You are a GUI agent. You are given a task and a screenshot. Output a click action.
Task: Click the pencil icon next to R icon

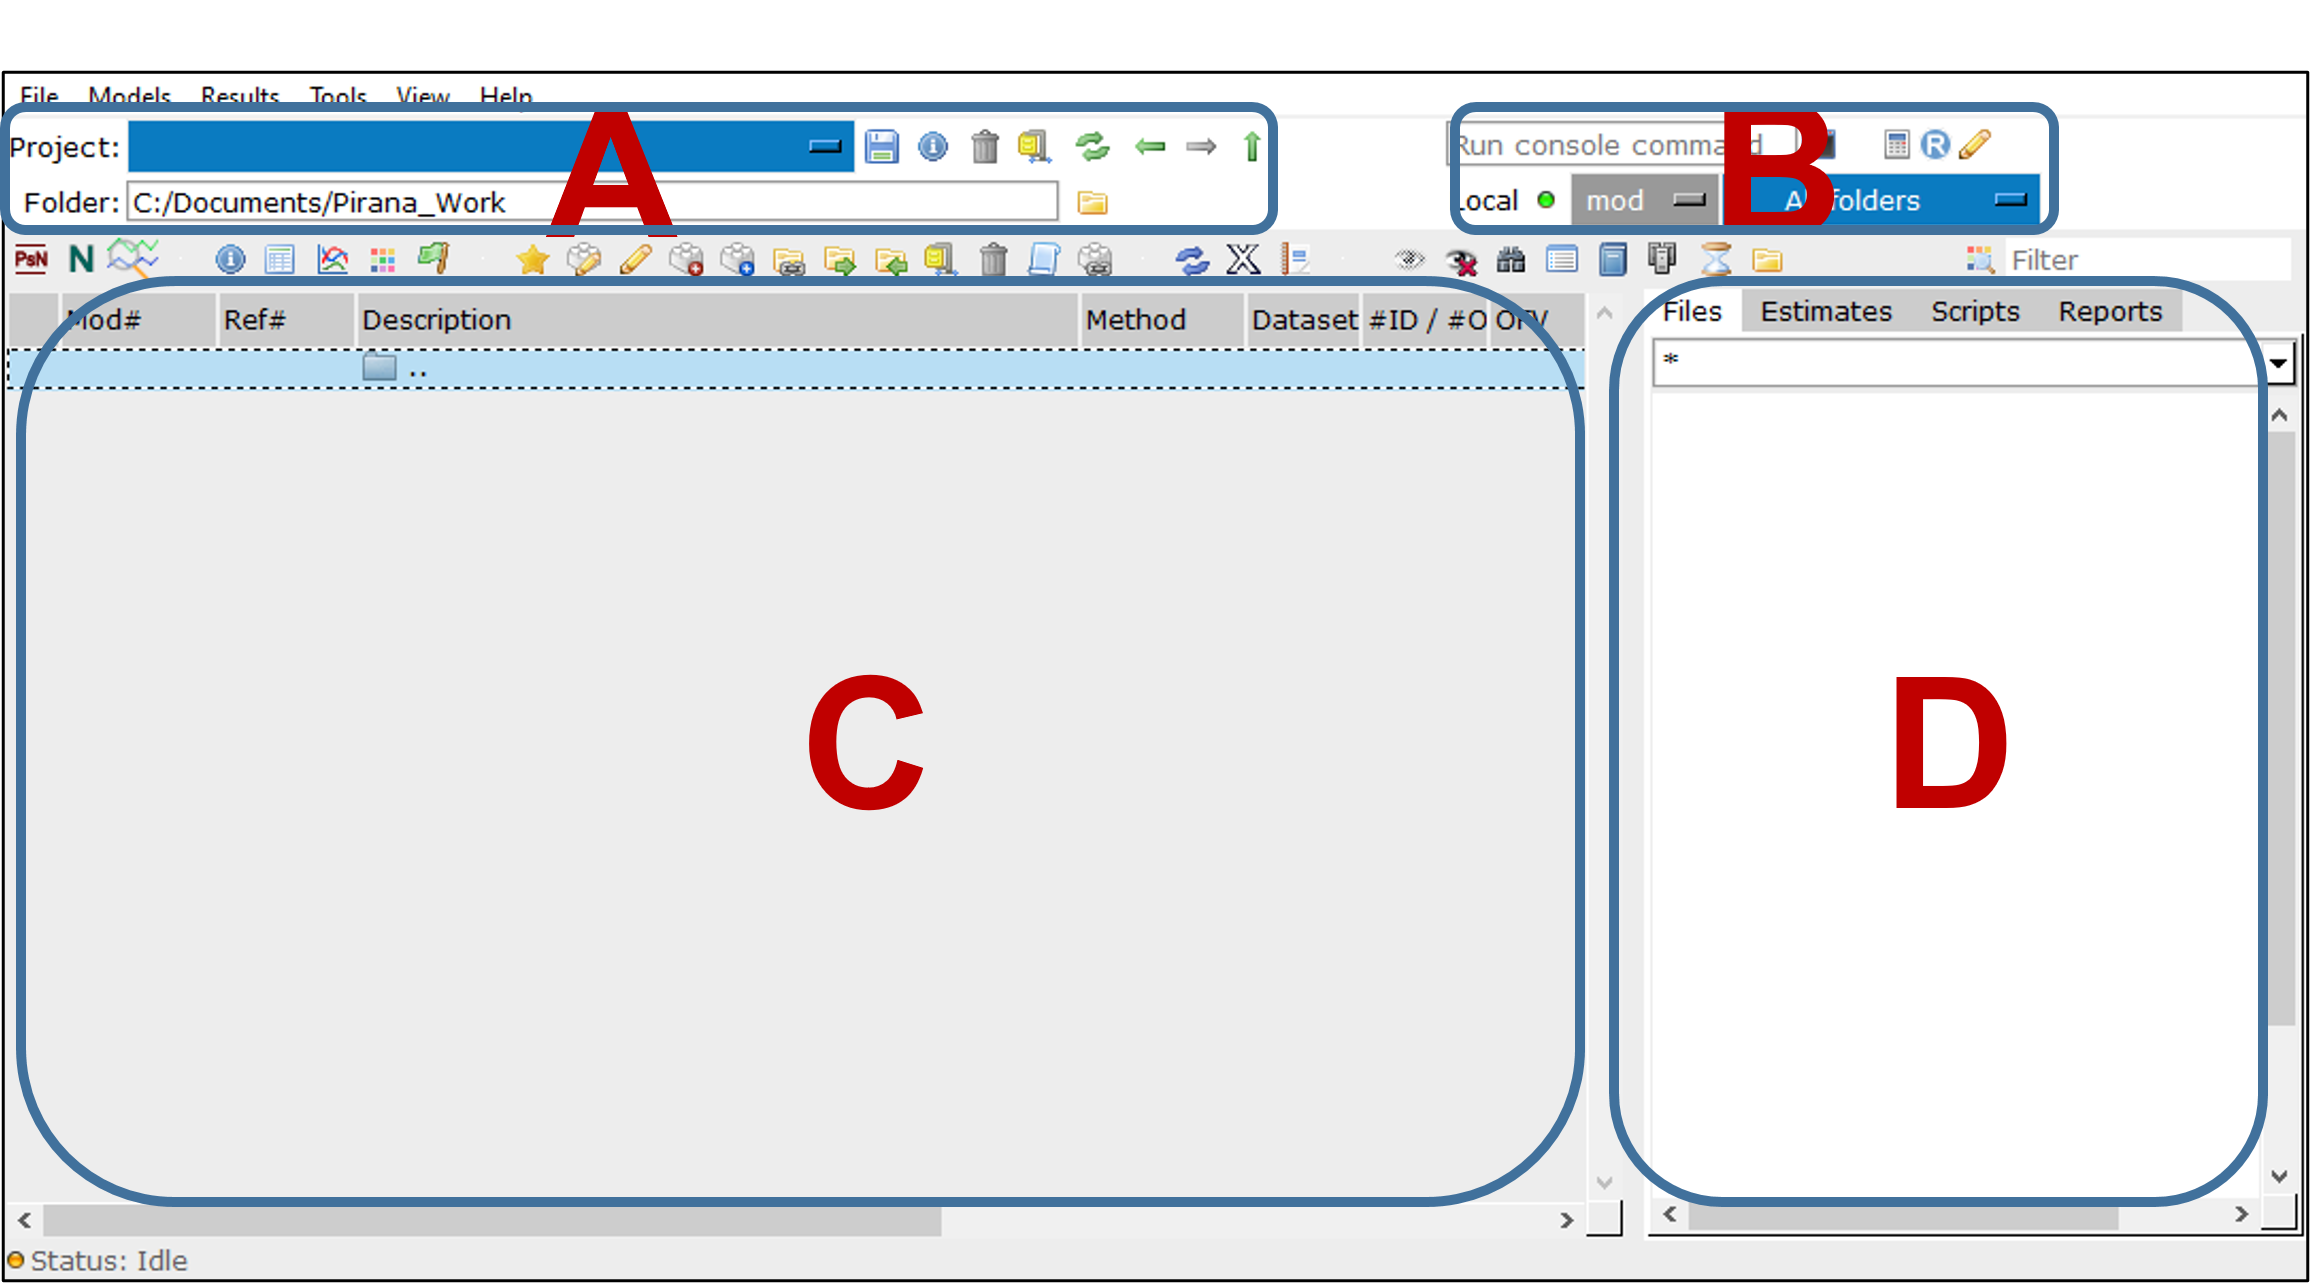pyautogui.click(x=1975, y=145)
